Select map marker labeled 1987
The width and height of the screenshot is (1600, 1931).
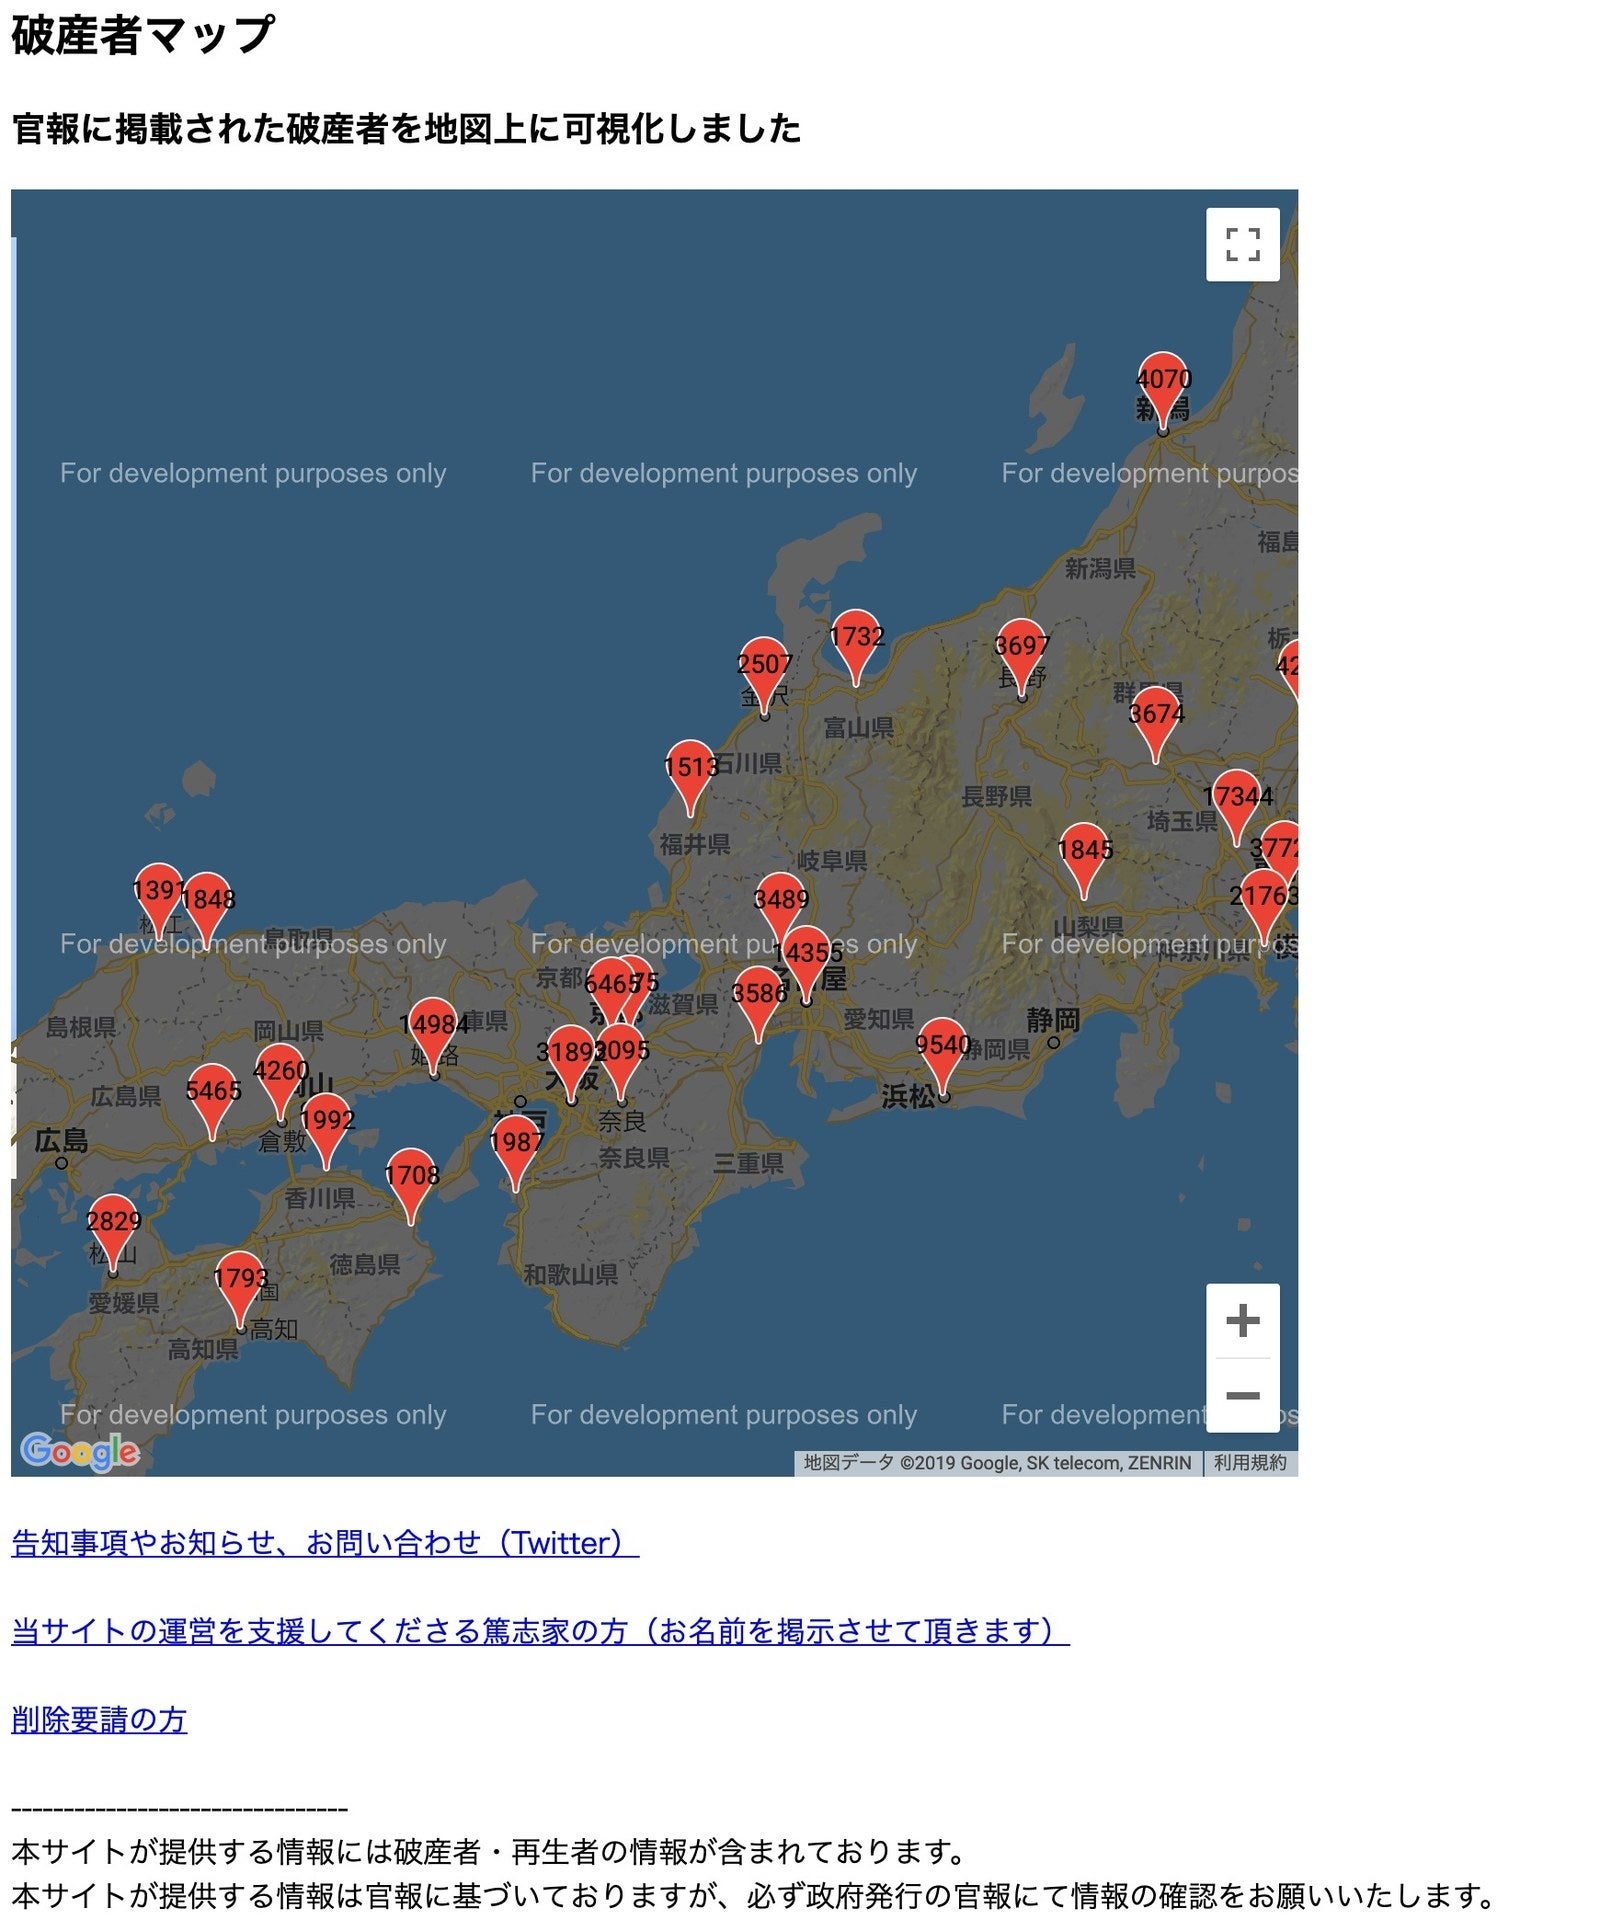pos(515,1153)
